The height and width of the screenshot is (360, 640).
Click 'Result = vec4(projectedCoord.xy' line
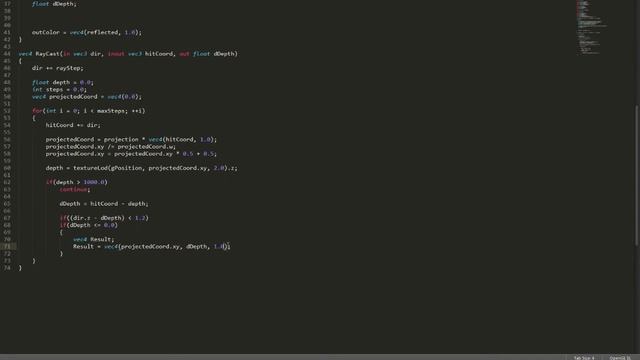151,247
